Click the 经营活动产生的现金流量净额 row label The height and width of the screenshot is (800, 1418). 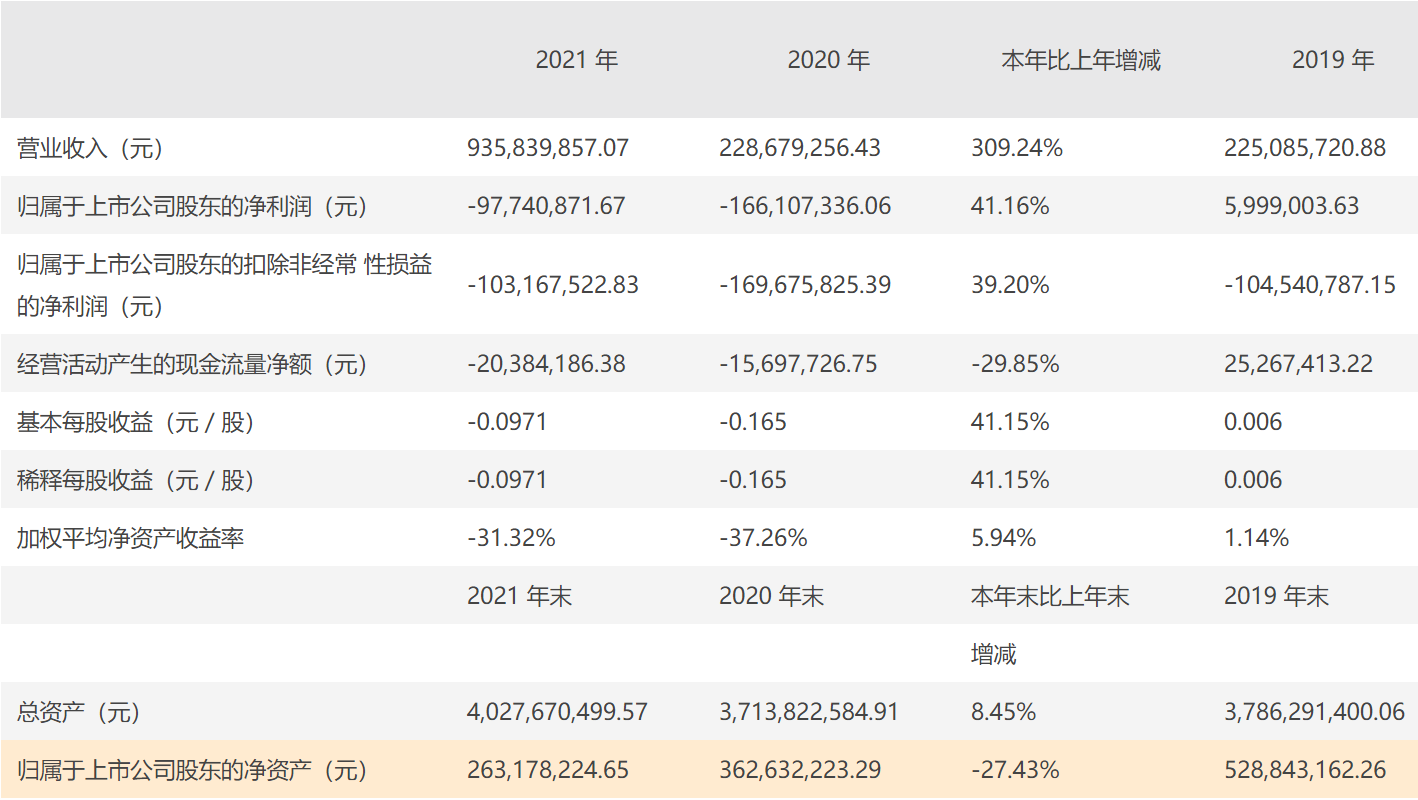click(192, 365)
